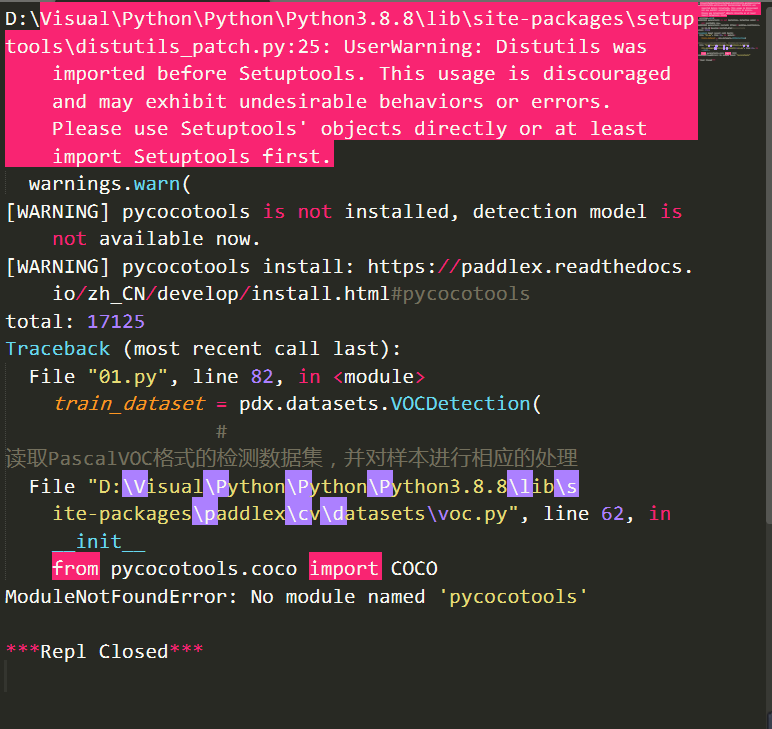
Task: Click 'Python3.8.8' in the traceback file path
Action: (x=443, y=486)
